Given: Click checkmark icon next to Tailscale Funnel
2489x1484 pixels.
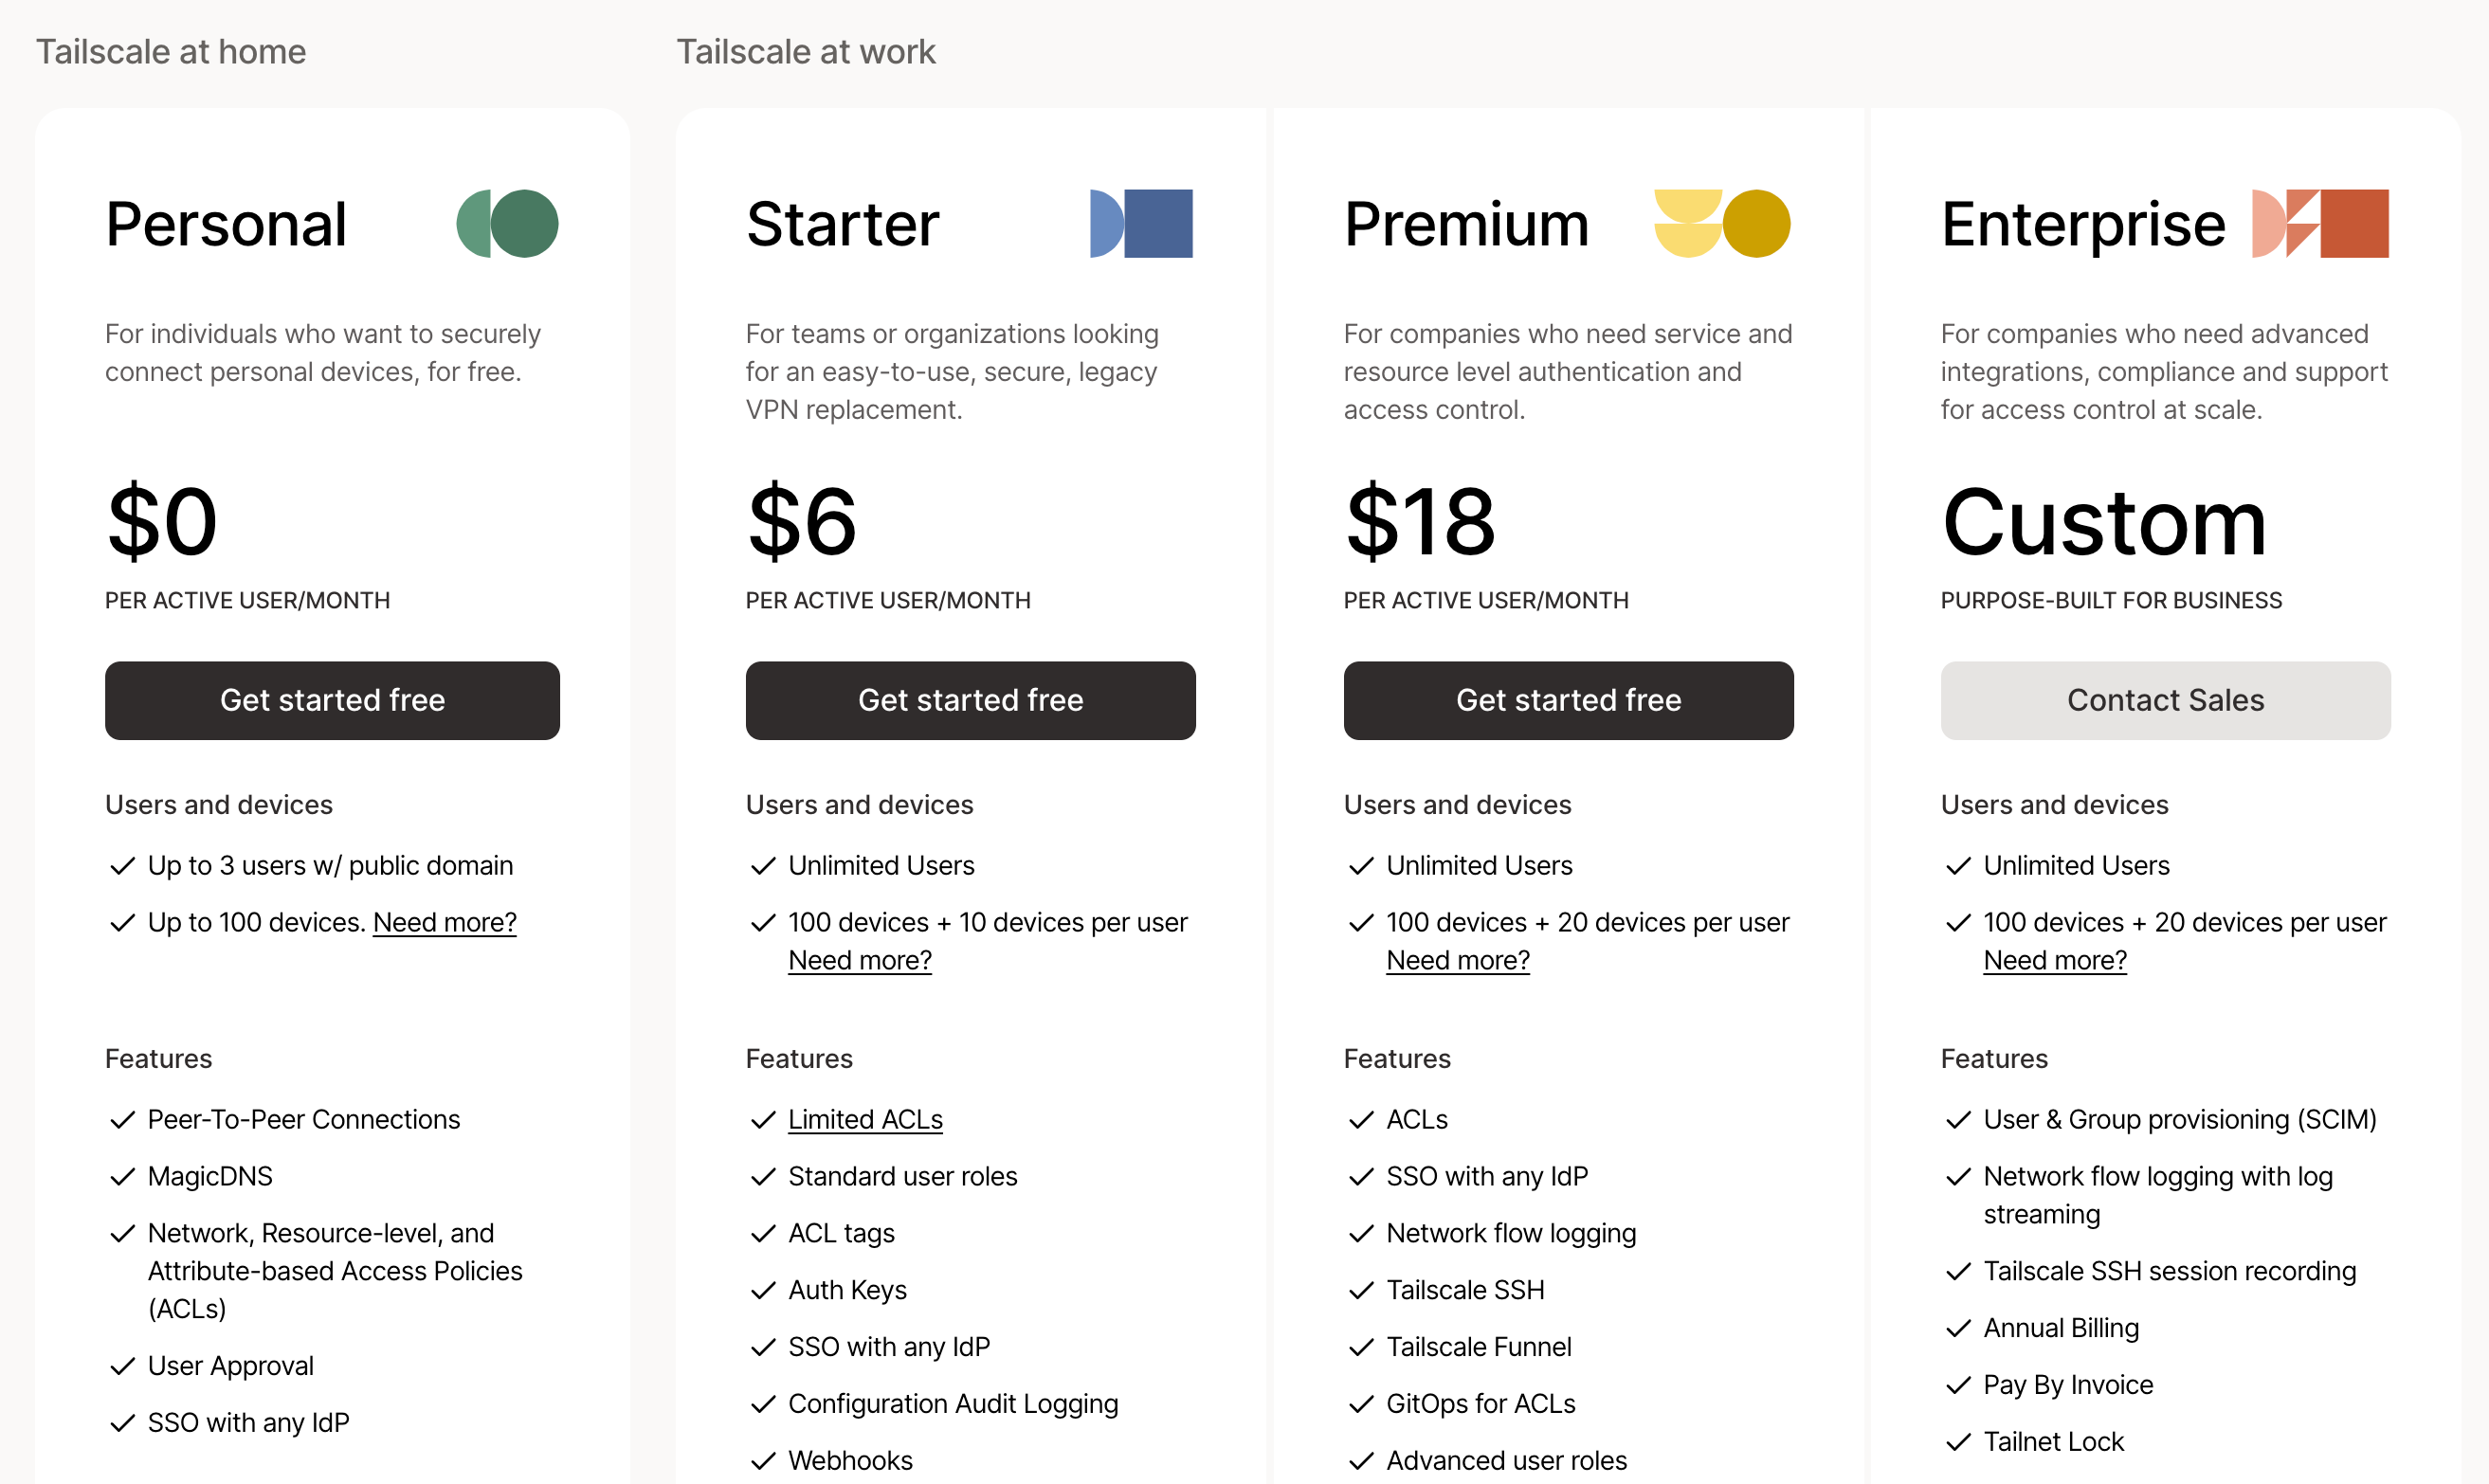Looking at the screenshot, I should click(x=1360, y=1348).
